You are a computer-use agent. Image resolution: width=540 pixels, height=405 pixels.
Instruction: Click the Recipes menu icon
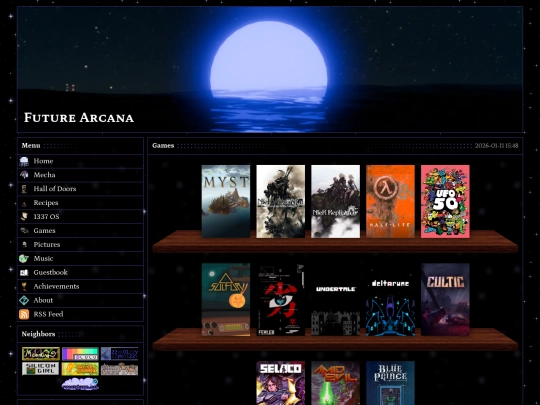coord(24,203)
